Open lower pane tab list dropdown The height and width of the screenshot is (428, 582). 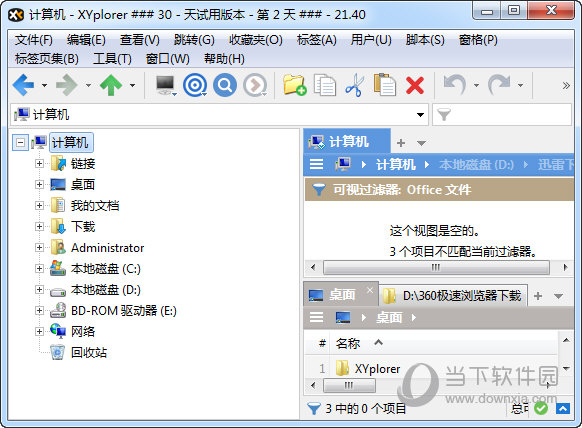(x=558, y=296)
